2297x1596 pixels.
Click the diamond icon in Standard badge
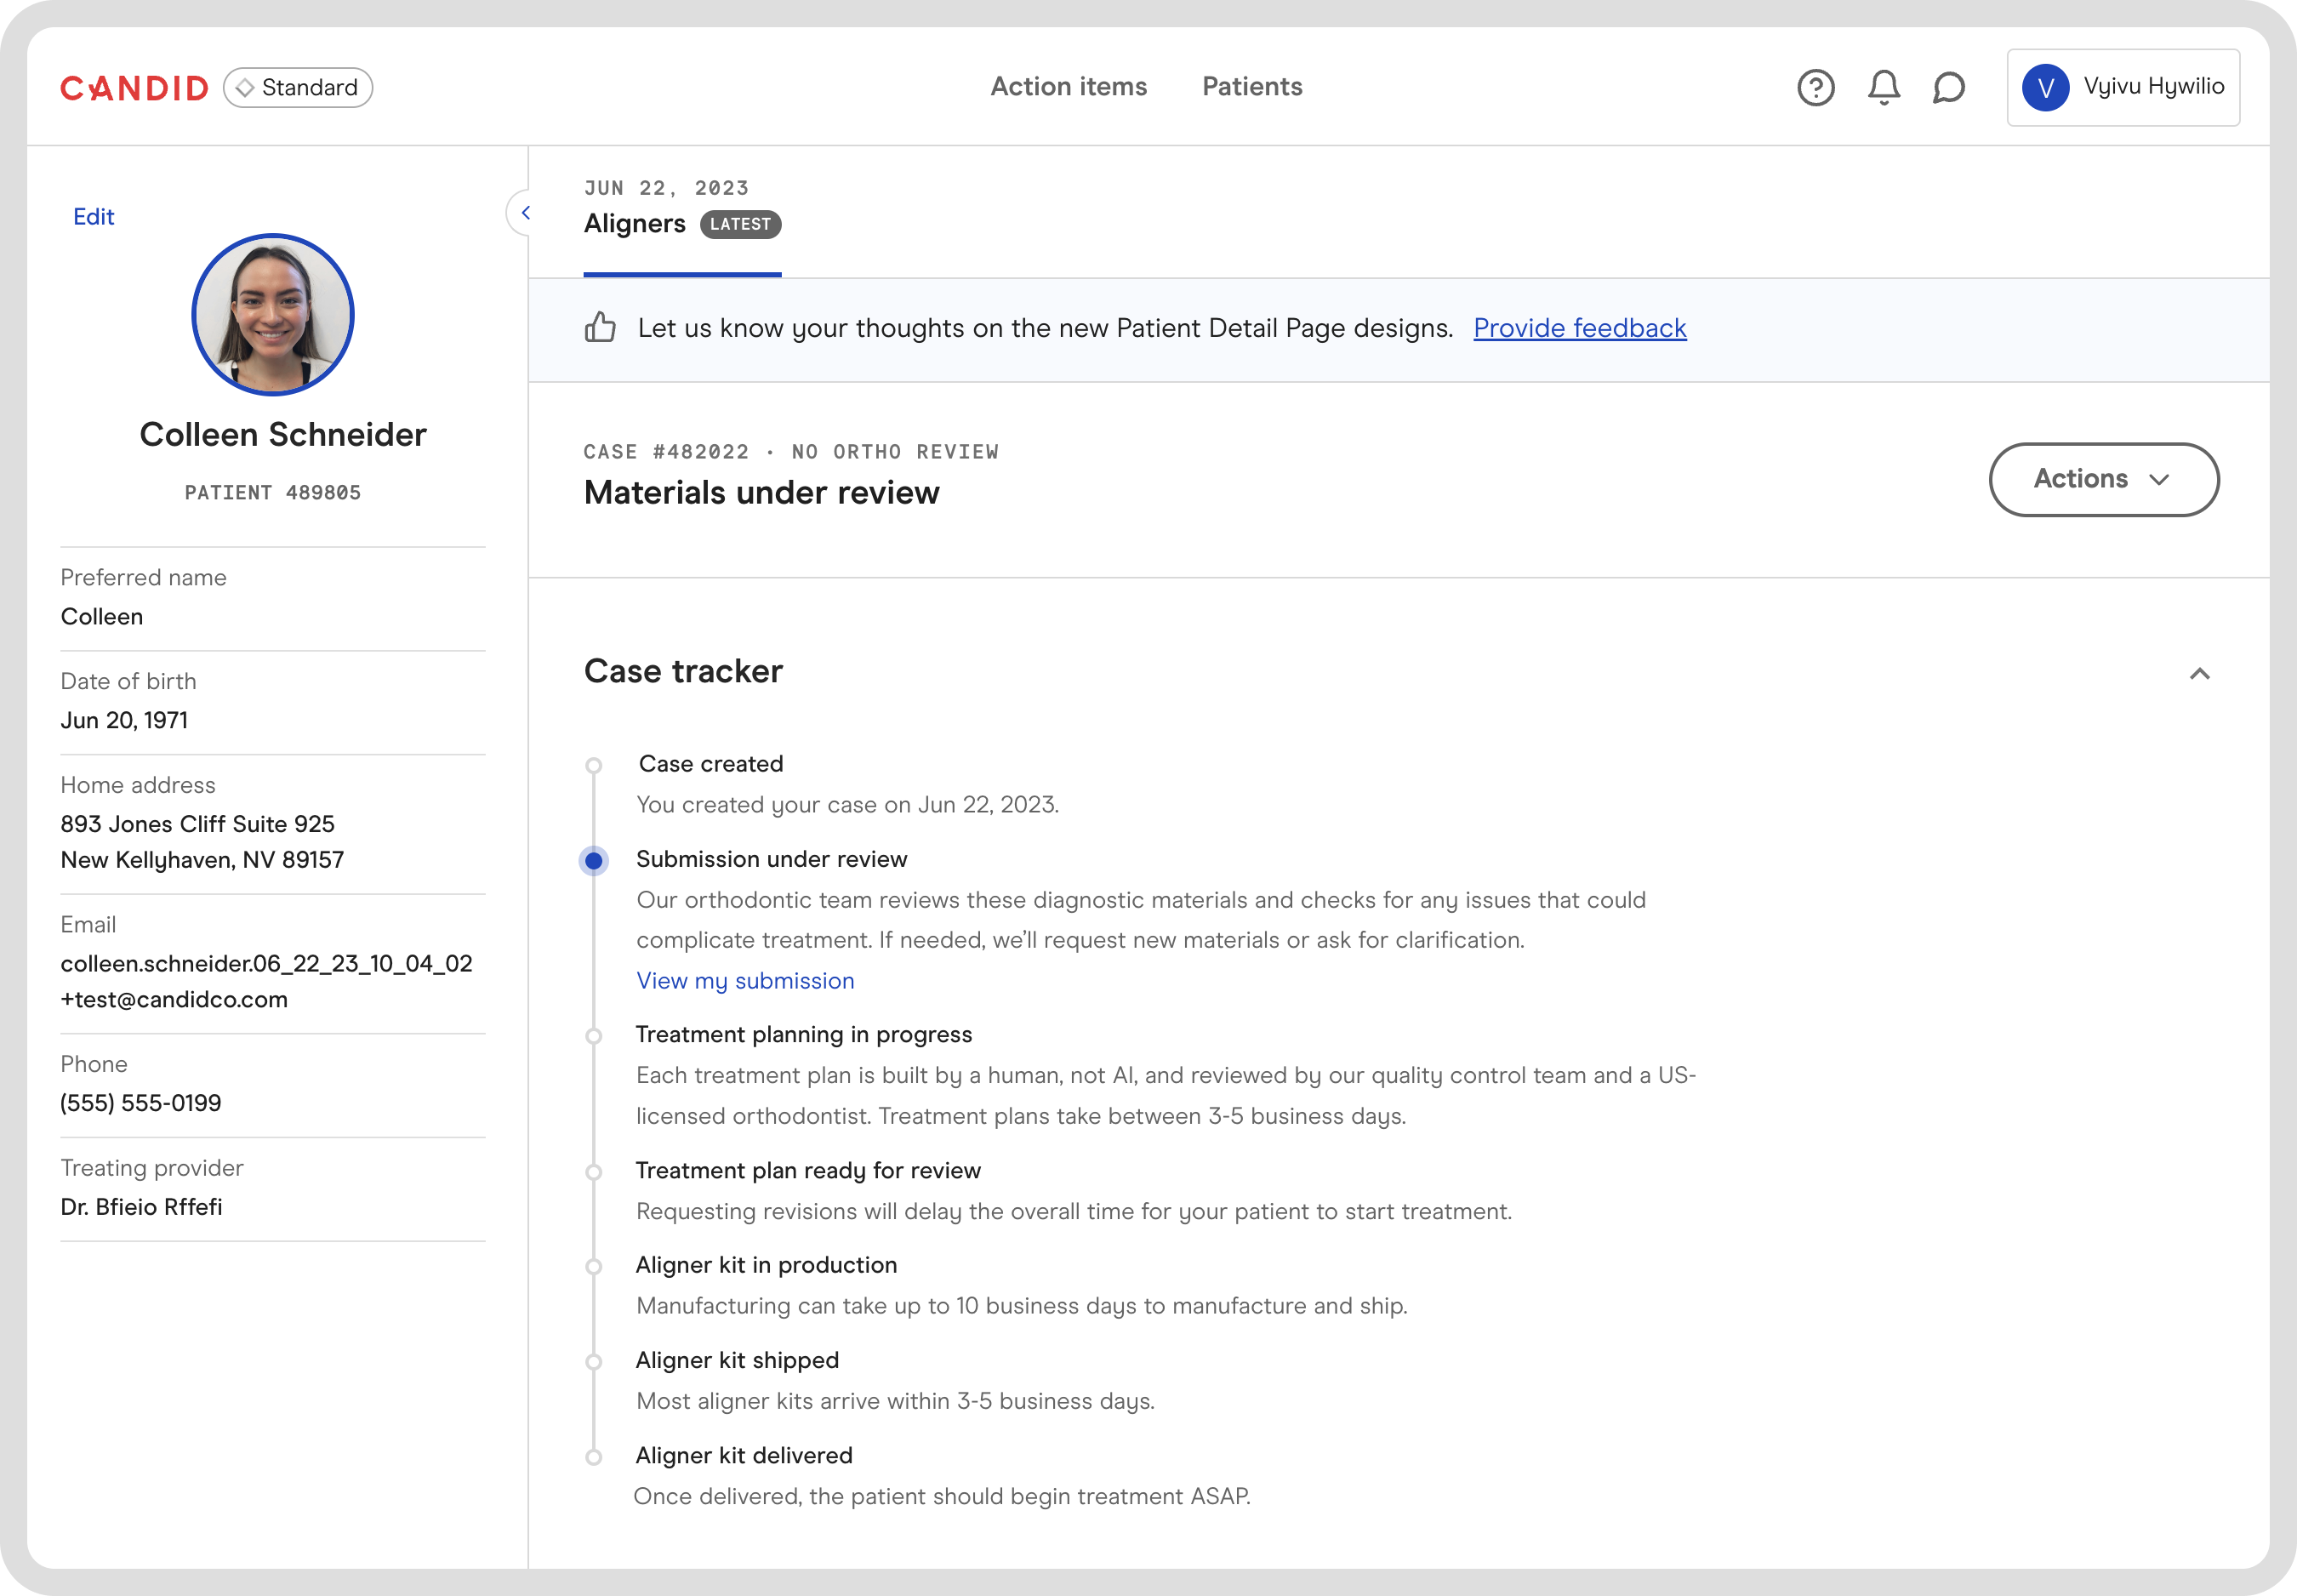pos(245,88)
